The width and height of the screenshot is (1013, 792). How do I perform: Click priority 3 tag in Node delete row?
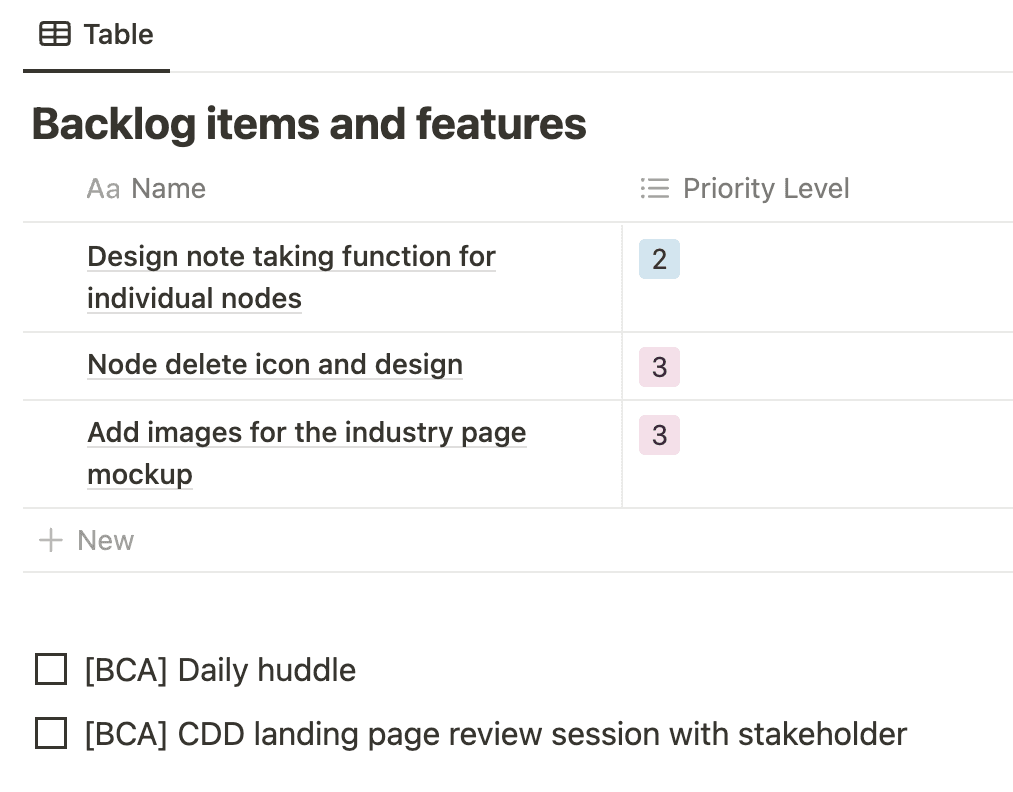(x=659, y=368)
